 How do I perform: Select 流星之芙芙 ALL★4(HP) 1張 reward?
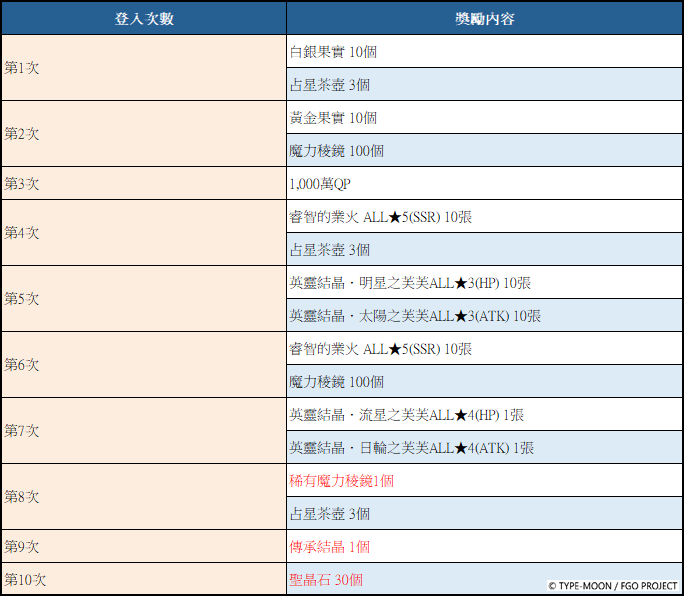406,415
